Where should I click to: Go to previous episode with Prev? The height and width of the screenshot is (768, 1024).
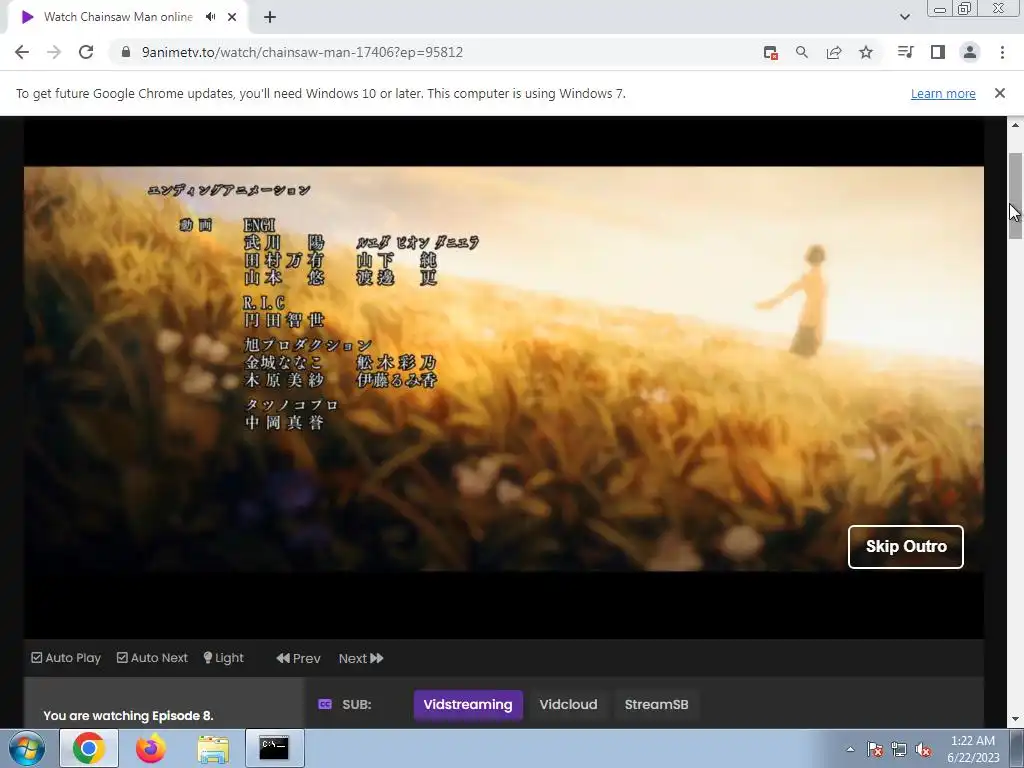click(298, 658)
